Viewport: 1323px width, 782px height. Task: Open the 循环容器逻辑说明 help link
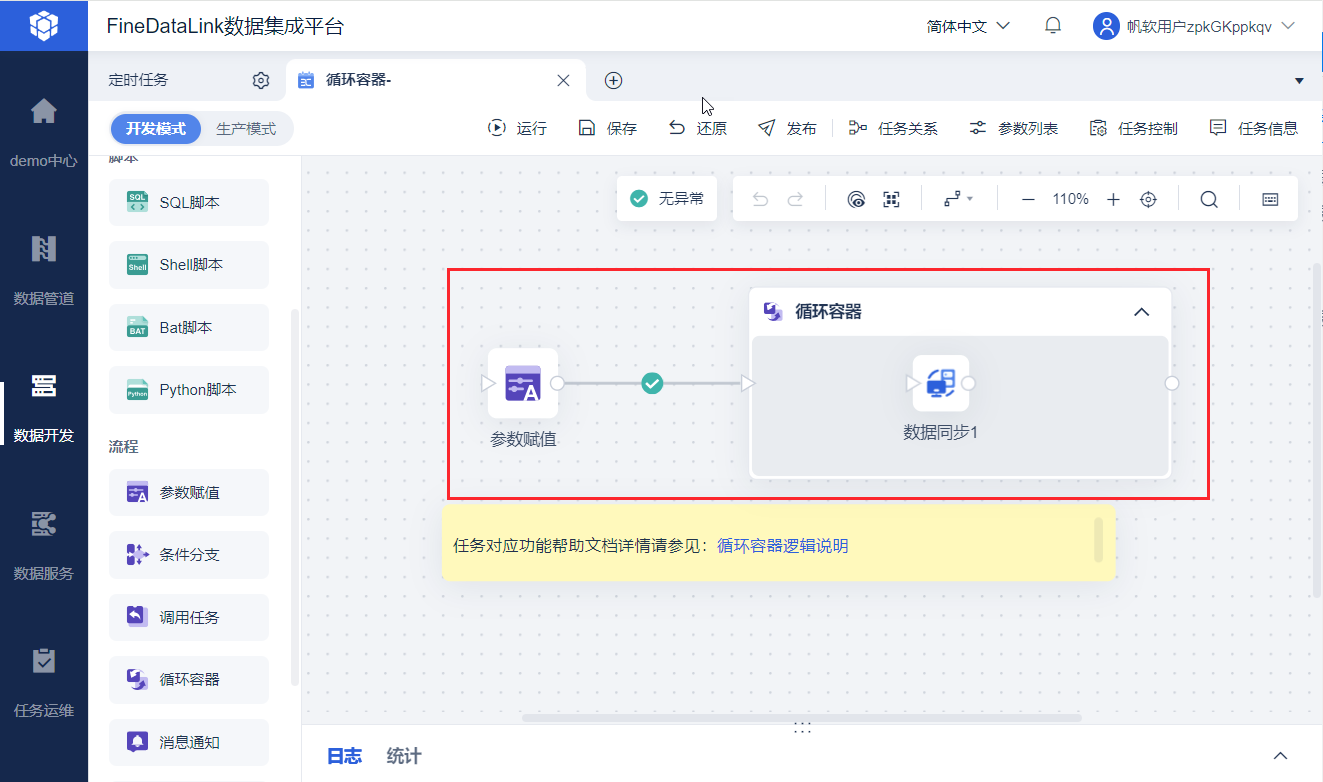coord(783,546)
